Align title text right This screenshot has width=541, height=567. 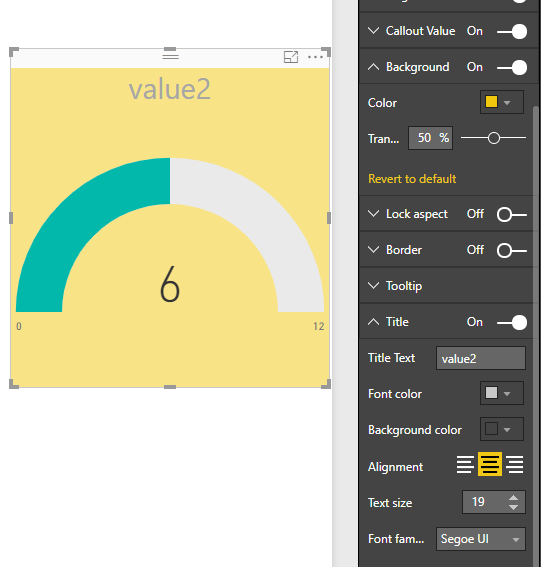coord(515,465)
